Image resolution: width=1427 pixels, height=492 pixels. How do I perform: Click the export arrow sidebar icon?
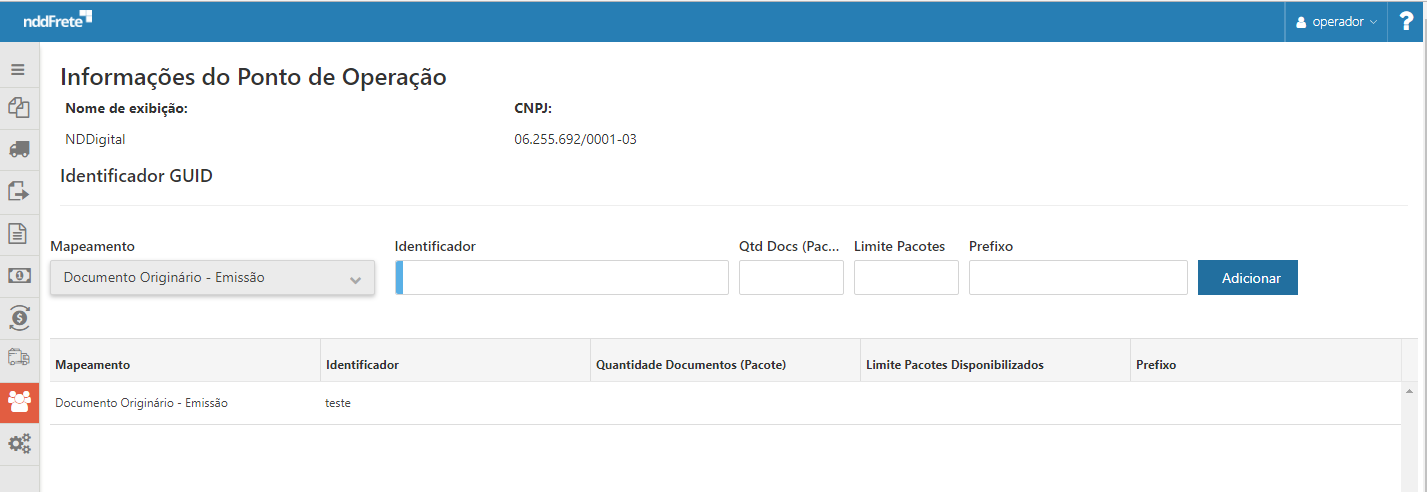(x=18, y=191)
